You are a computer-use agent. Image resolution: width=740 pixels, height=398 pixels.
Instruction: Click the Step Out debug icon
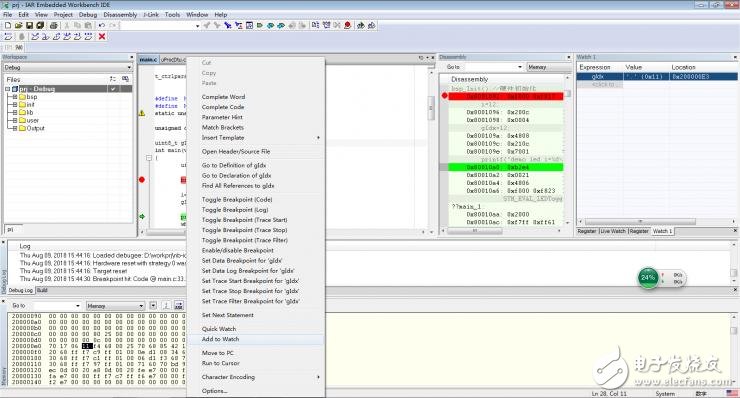56,36
